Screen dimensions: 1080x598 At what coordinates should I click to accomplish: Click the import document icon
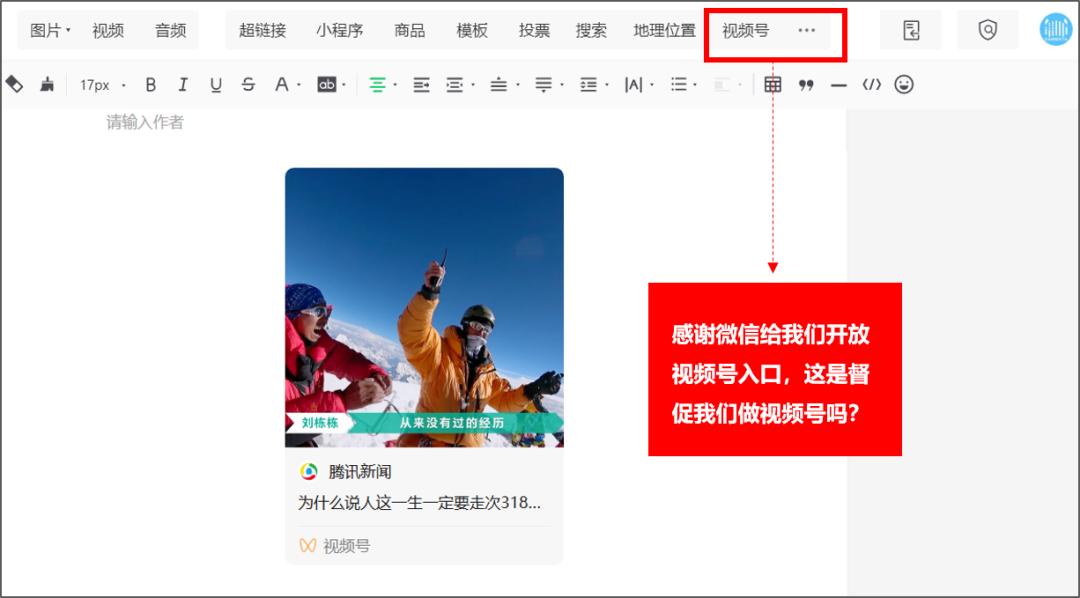(911, 30)
